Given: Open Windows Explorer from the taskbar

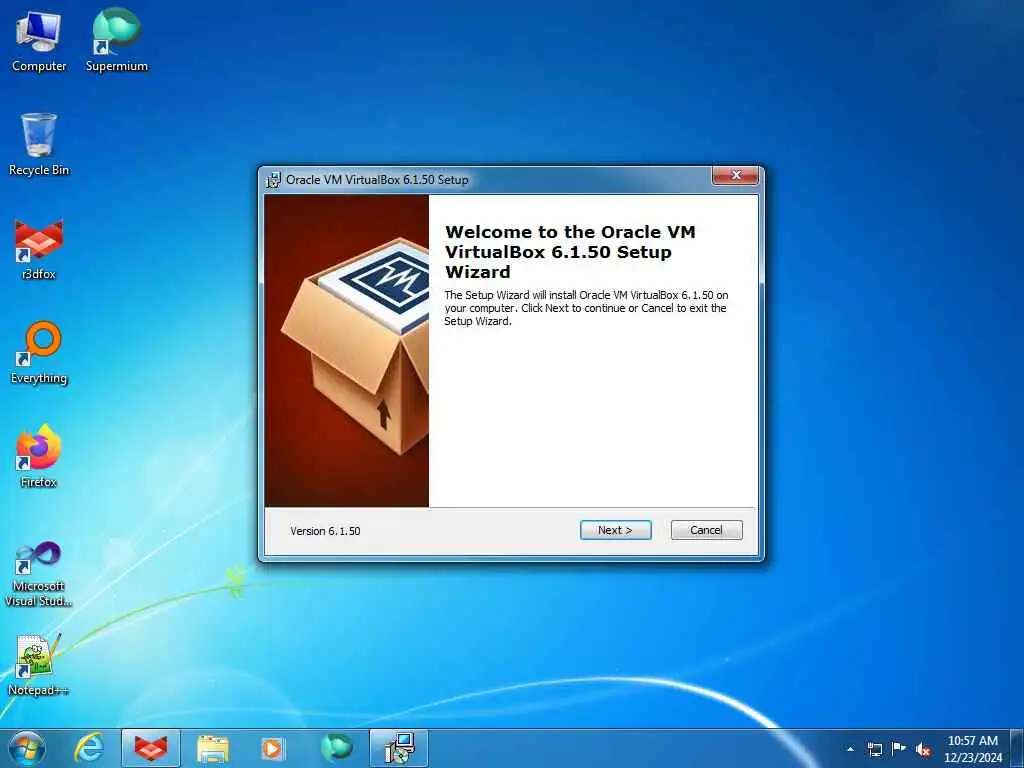Looking at the screenshot, I should 212,749.
